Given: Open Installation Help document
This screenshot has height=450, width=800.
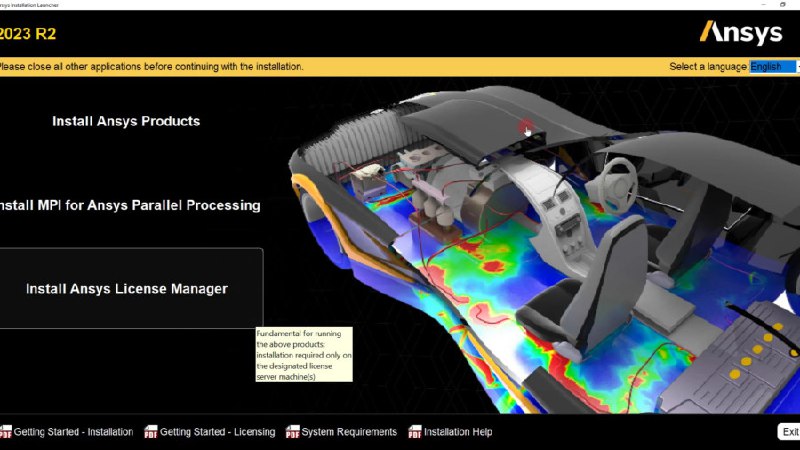Looking at the screenshot, I should [458, 432].
